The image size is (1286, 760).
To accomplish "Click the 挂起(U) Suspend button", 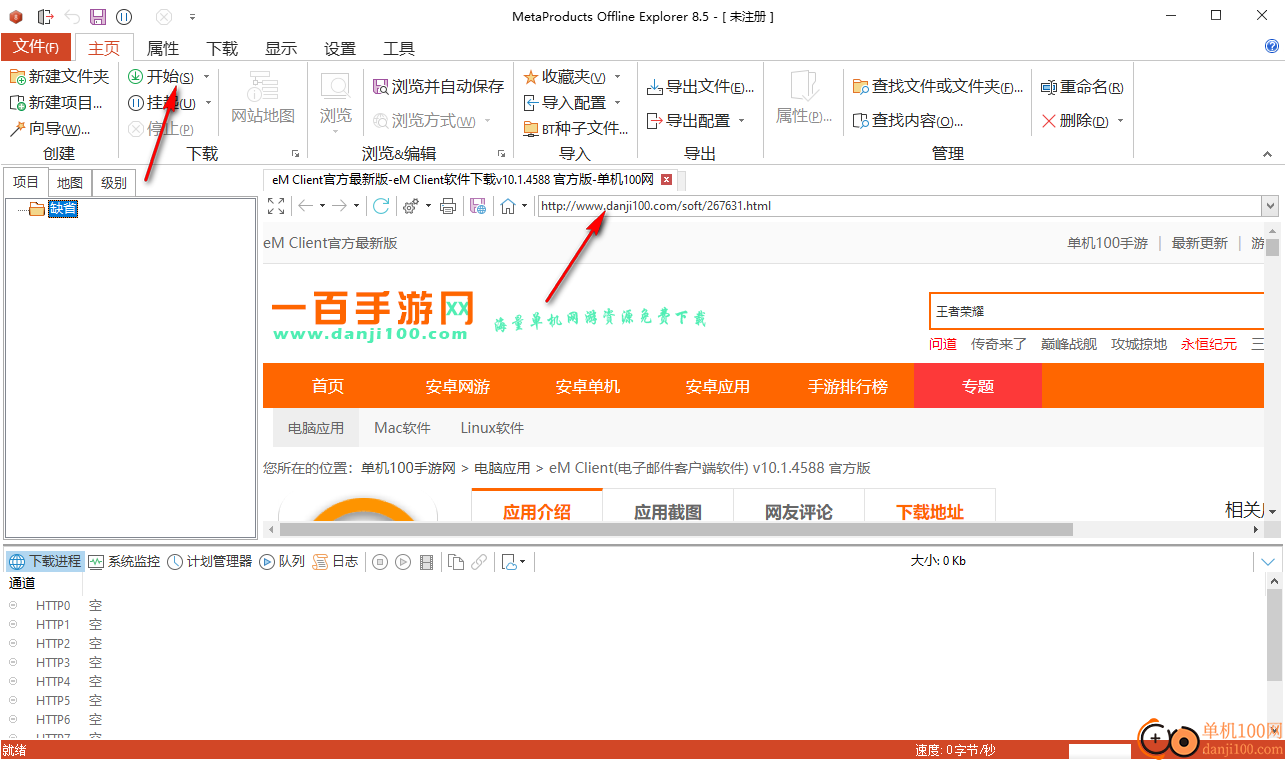I will [161, 103].
